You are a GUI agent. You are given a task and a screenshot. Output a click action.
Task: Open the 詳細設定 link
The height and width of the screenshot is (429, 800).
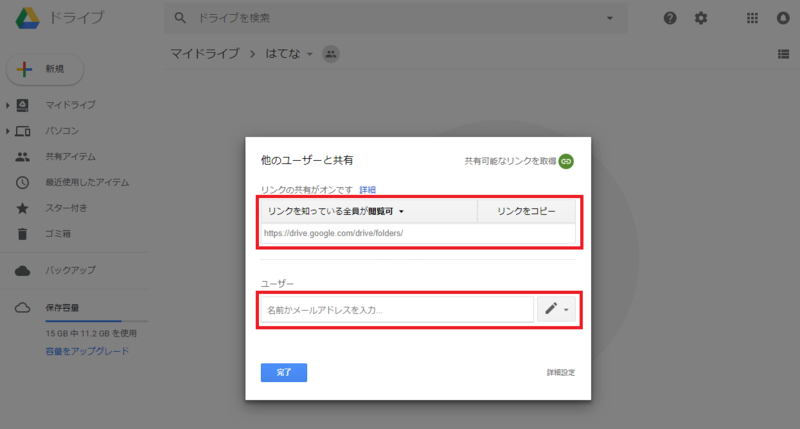tap(561, 372)
